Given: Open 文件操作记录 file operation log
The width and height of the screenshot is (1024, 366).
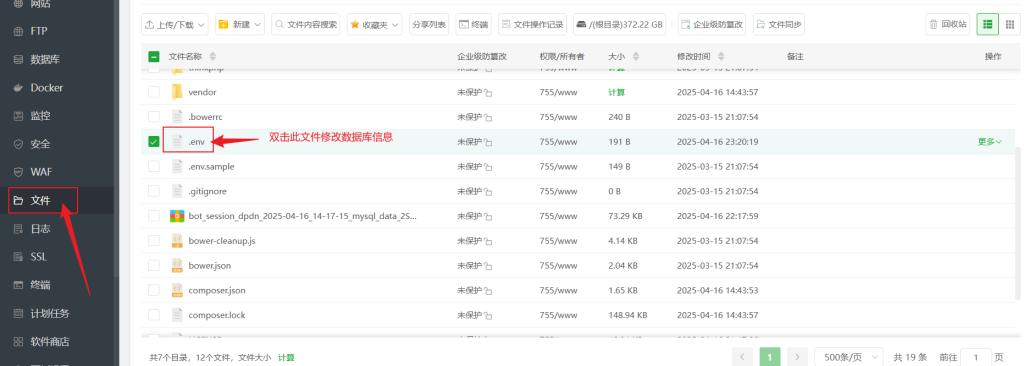Looking at the screenshot, I should pos(532,25).
